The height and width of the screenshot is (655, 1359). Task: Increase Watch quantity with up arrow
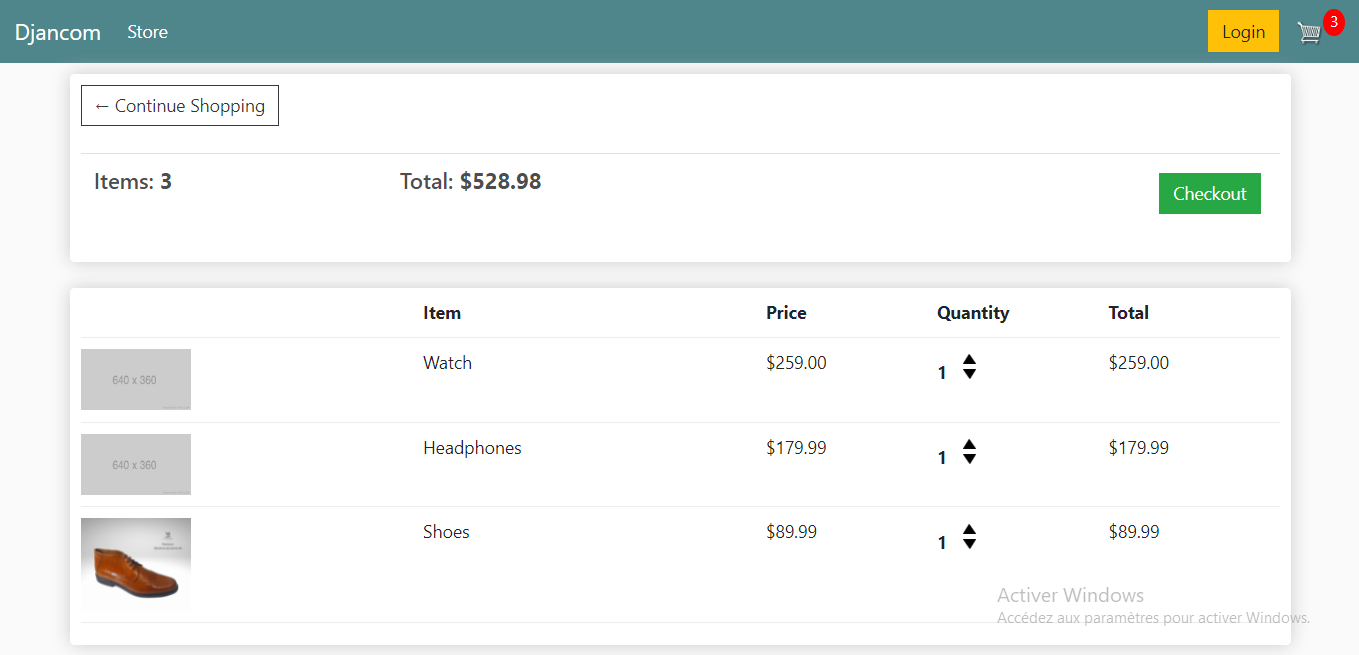point(969,360)
